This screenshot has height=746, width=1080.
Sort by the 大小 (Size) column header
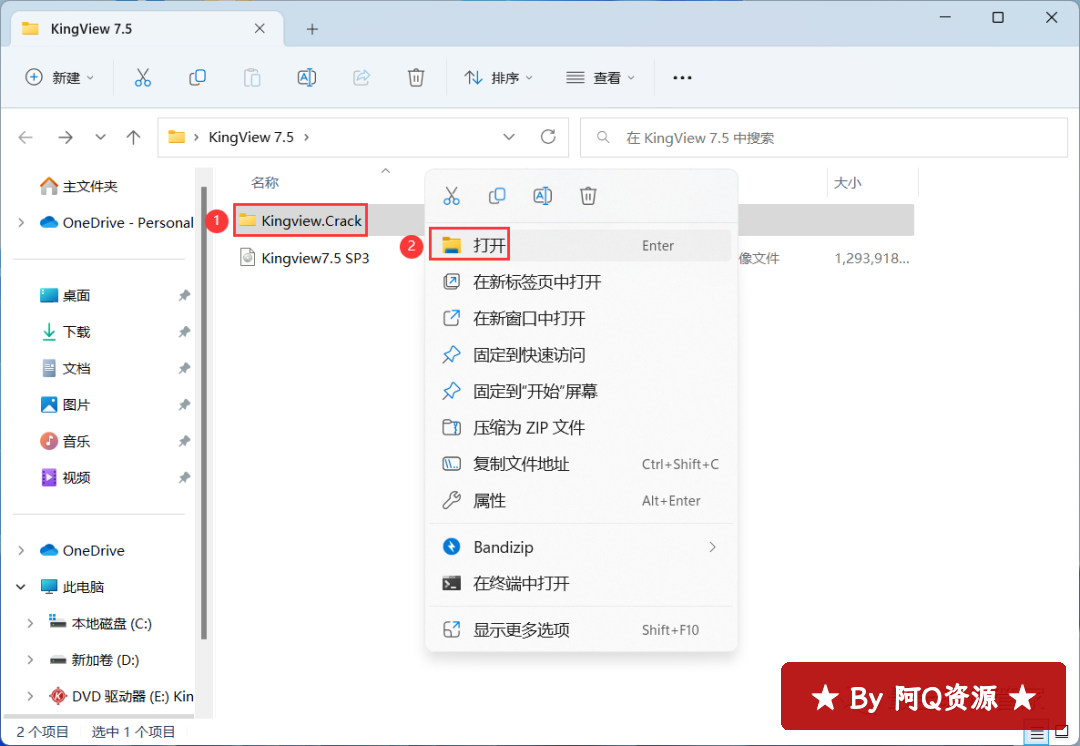(x=848, y=183)
